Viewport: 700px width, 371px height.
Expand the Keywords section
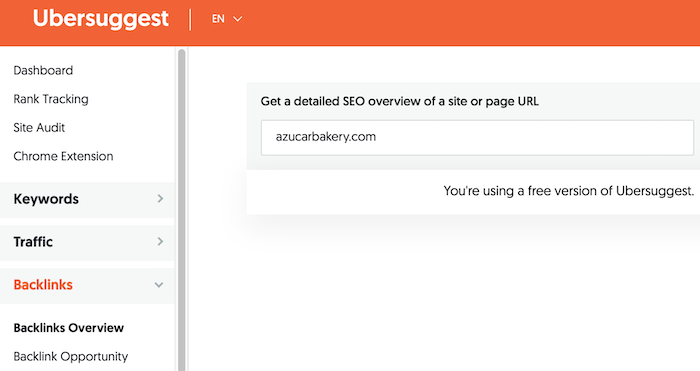click(87, 199)
